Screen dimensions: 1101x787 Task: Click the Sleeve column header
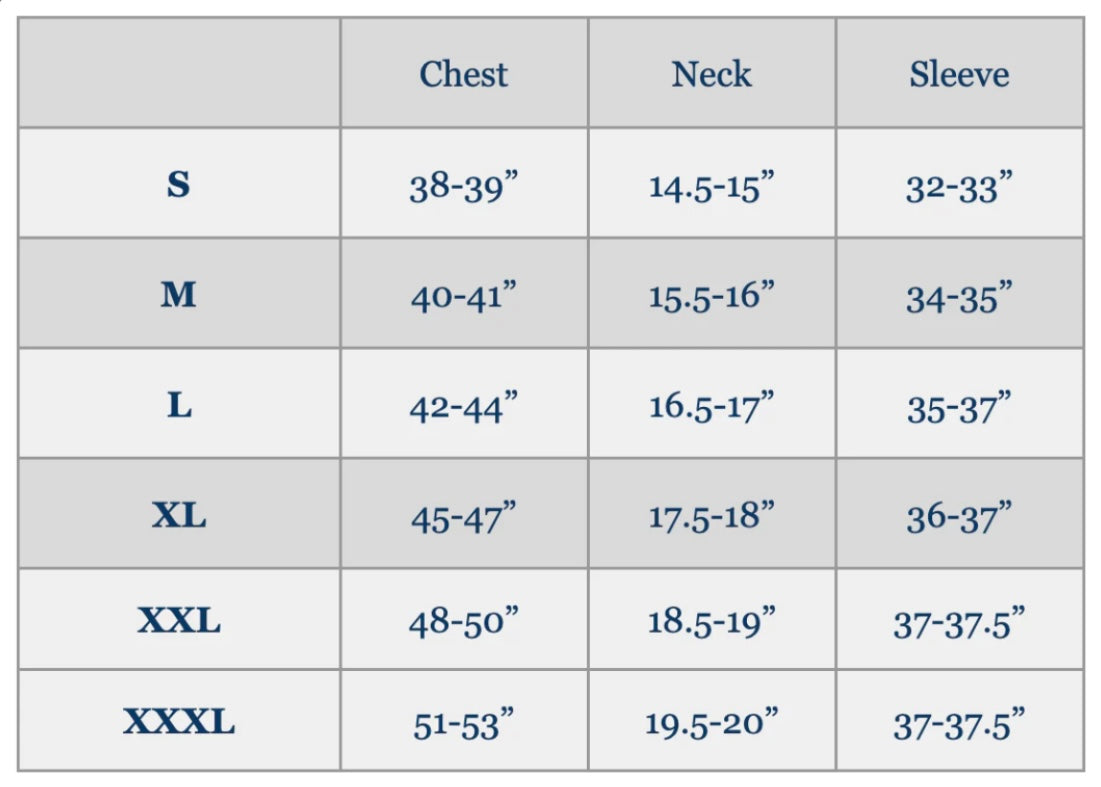(959, 74)
